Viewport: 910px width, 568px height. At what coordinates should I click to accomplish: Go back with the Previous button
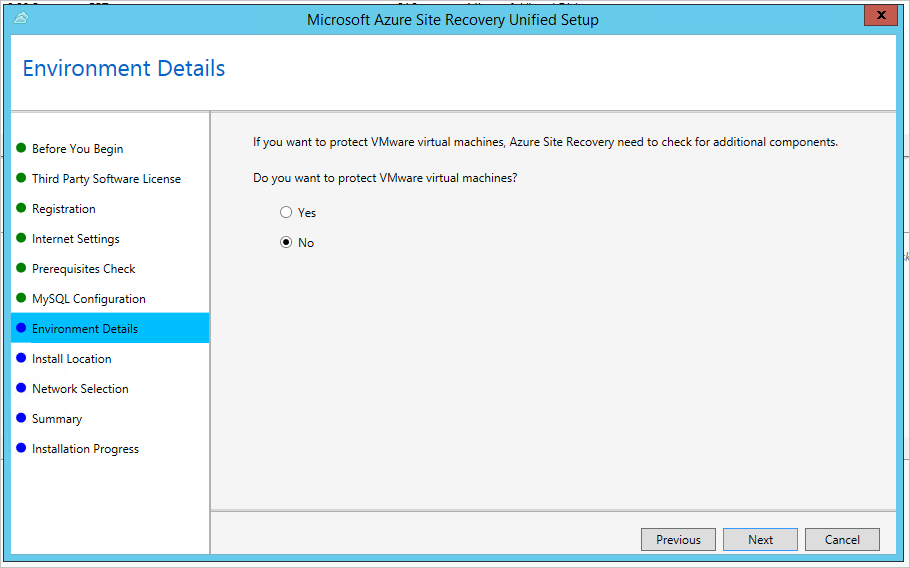tap(678, 540)
